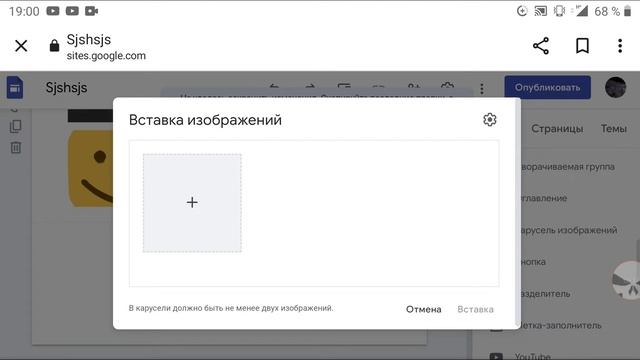Tap the battery status icon
Image resolution: width=640 pixels, height=360 pixels.
(627, 11)
